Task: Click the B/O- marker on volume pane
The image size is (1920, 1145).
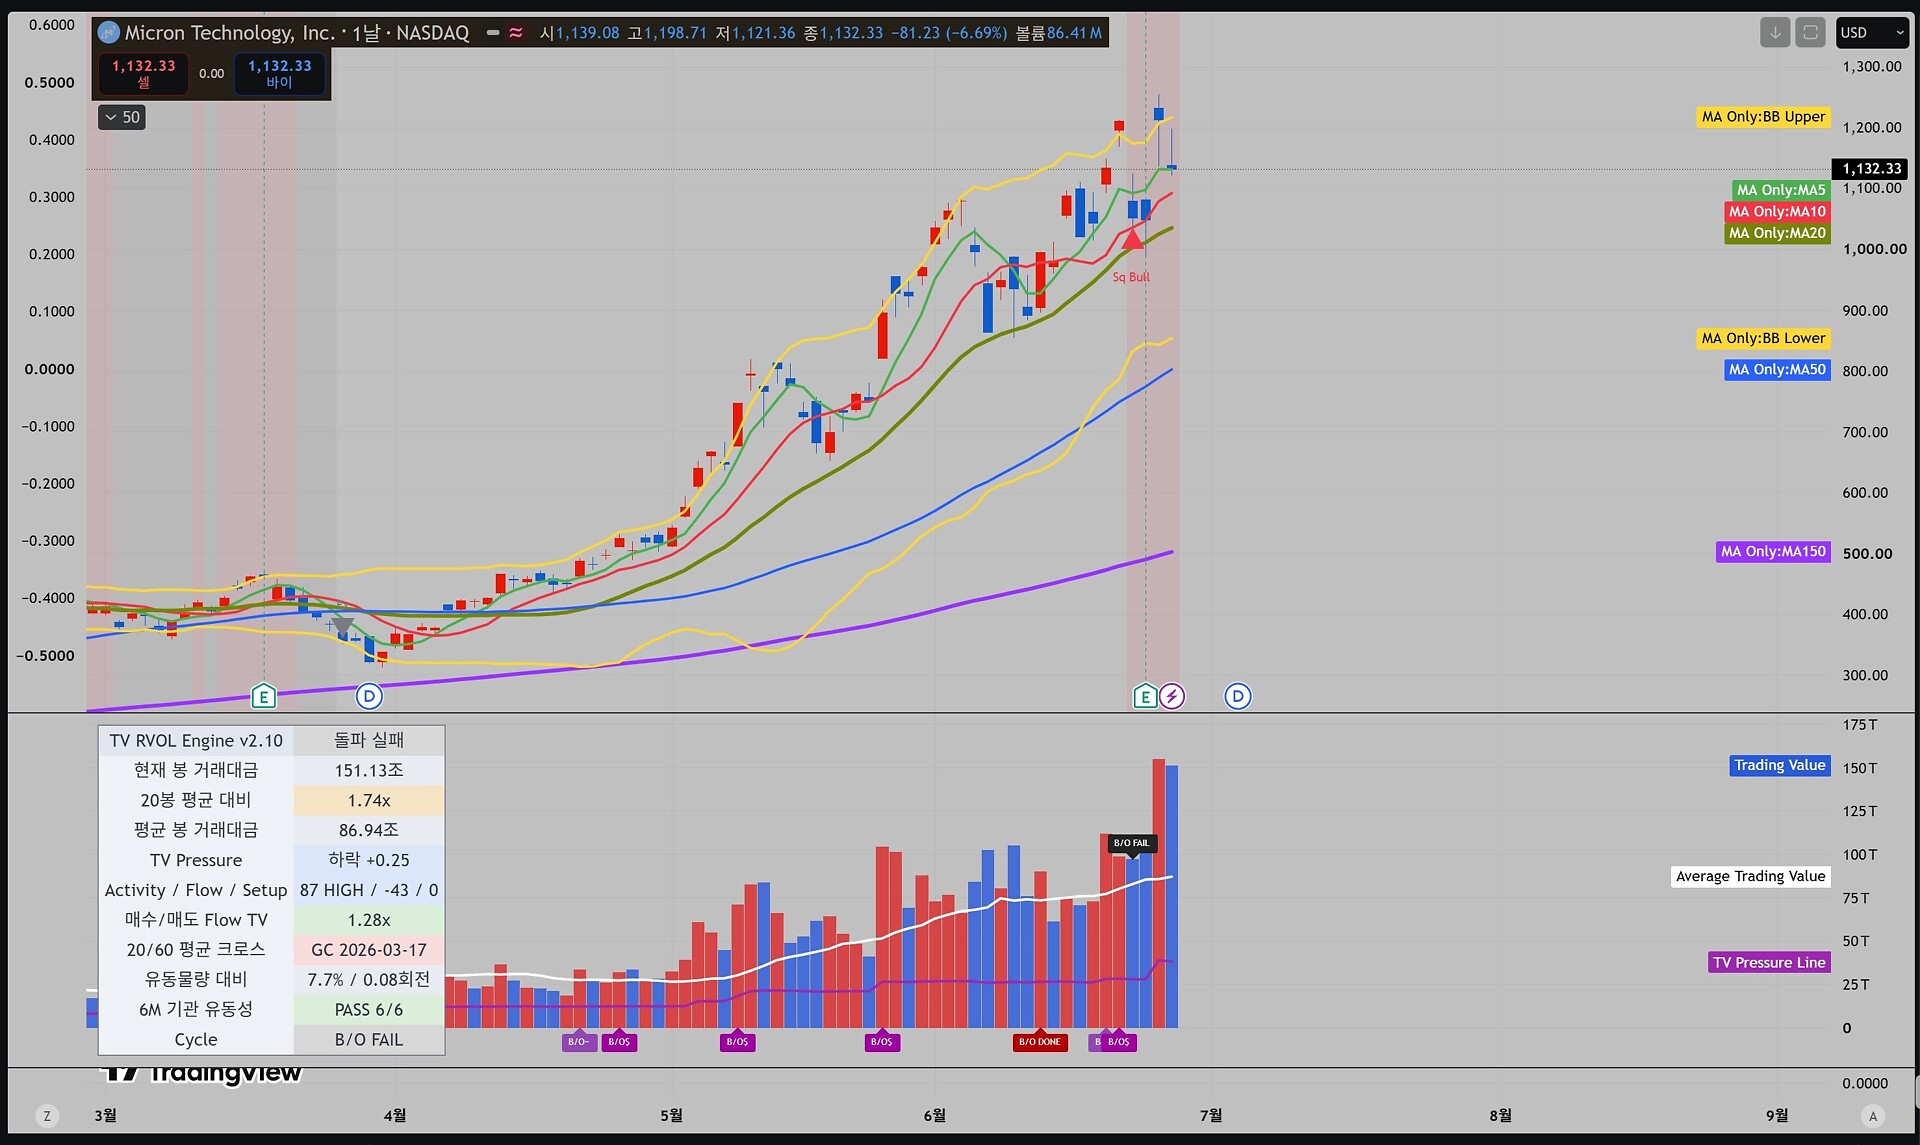Action: (x=578, y=1041)
